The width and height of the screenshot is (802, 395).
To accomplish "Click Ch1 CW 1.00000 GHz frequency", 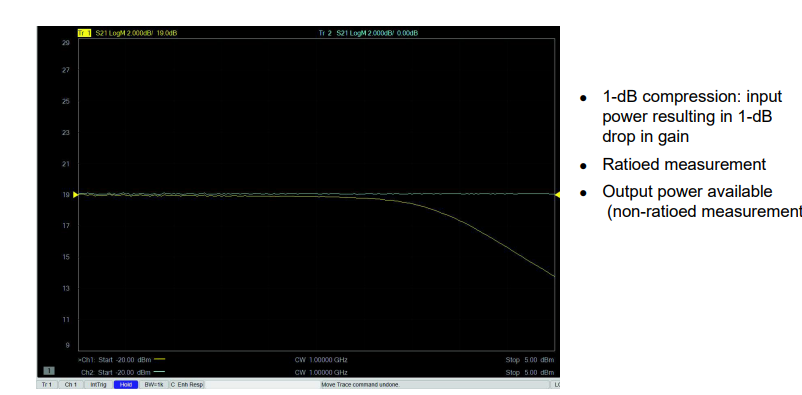I will [x=321, y=360].
